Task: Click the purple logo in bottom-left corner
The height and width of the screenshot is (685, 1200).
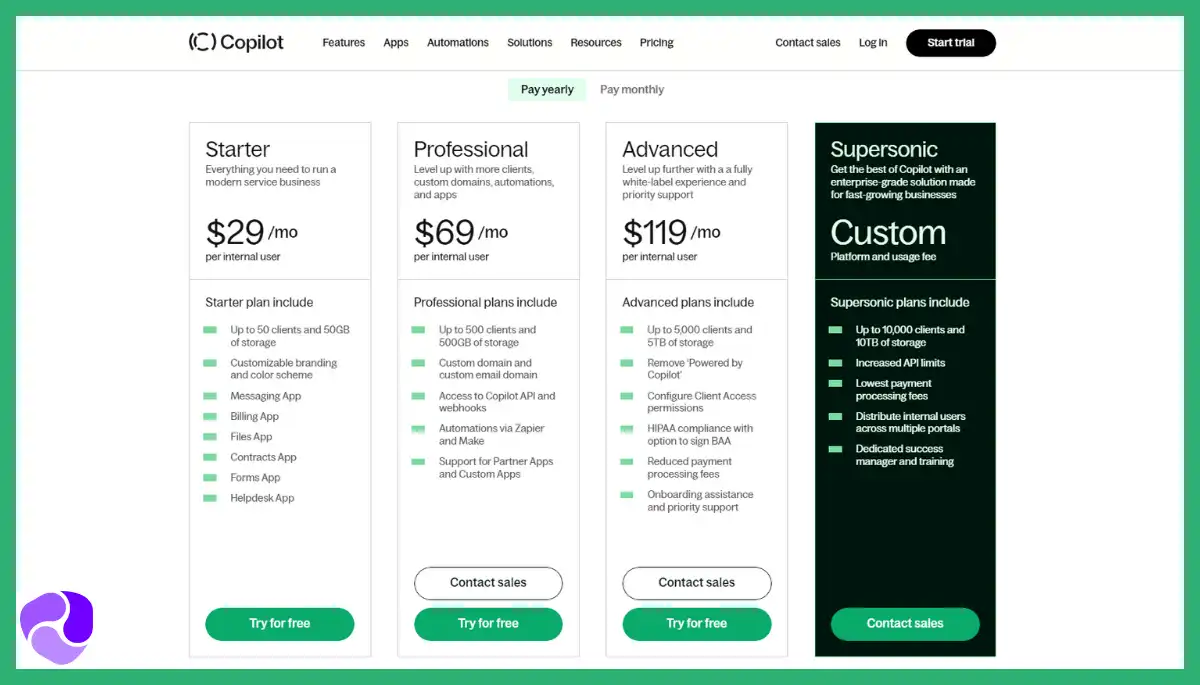Action: click(x=57, y=627)
